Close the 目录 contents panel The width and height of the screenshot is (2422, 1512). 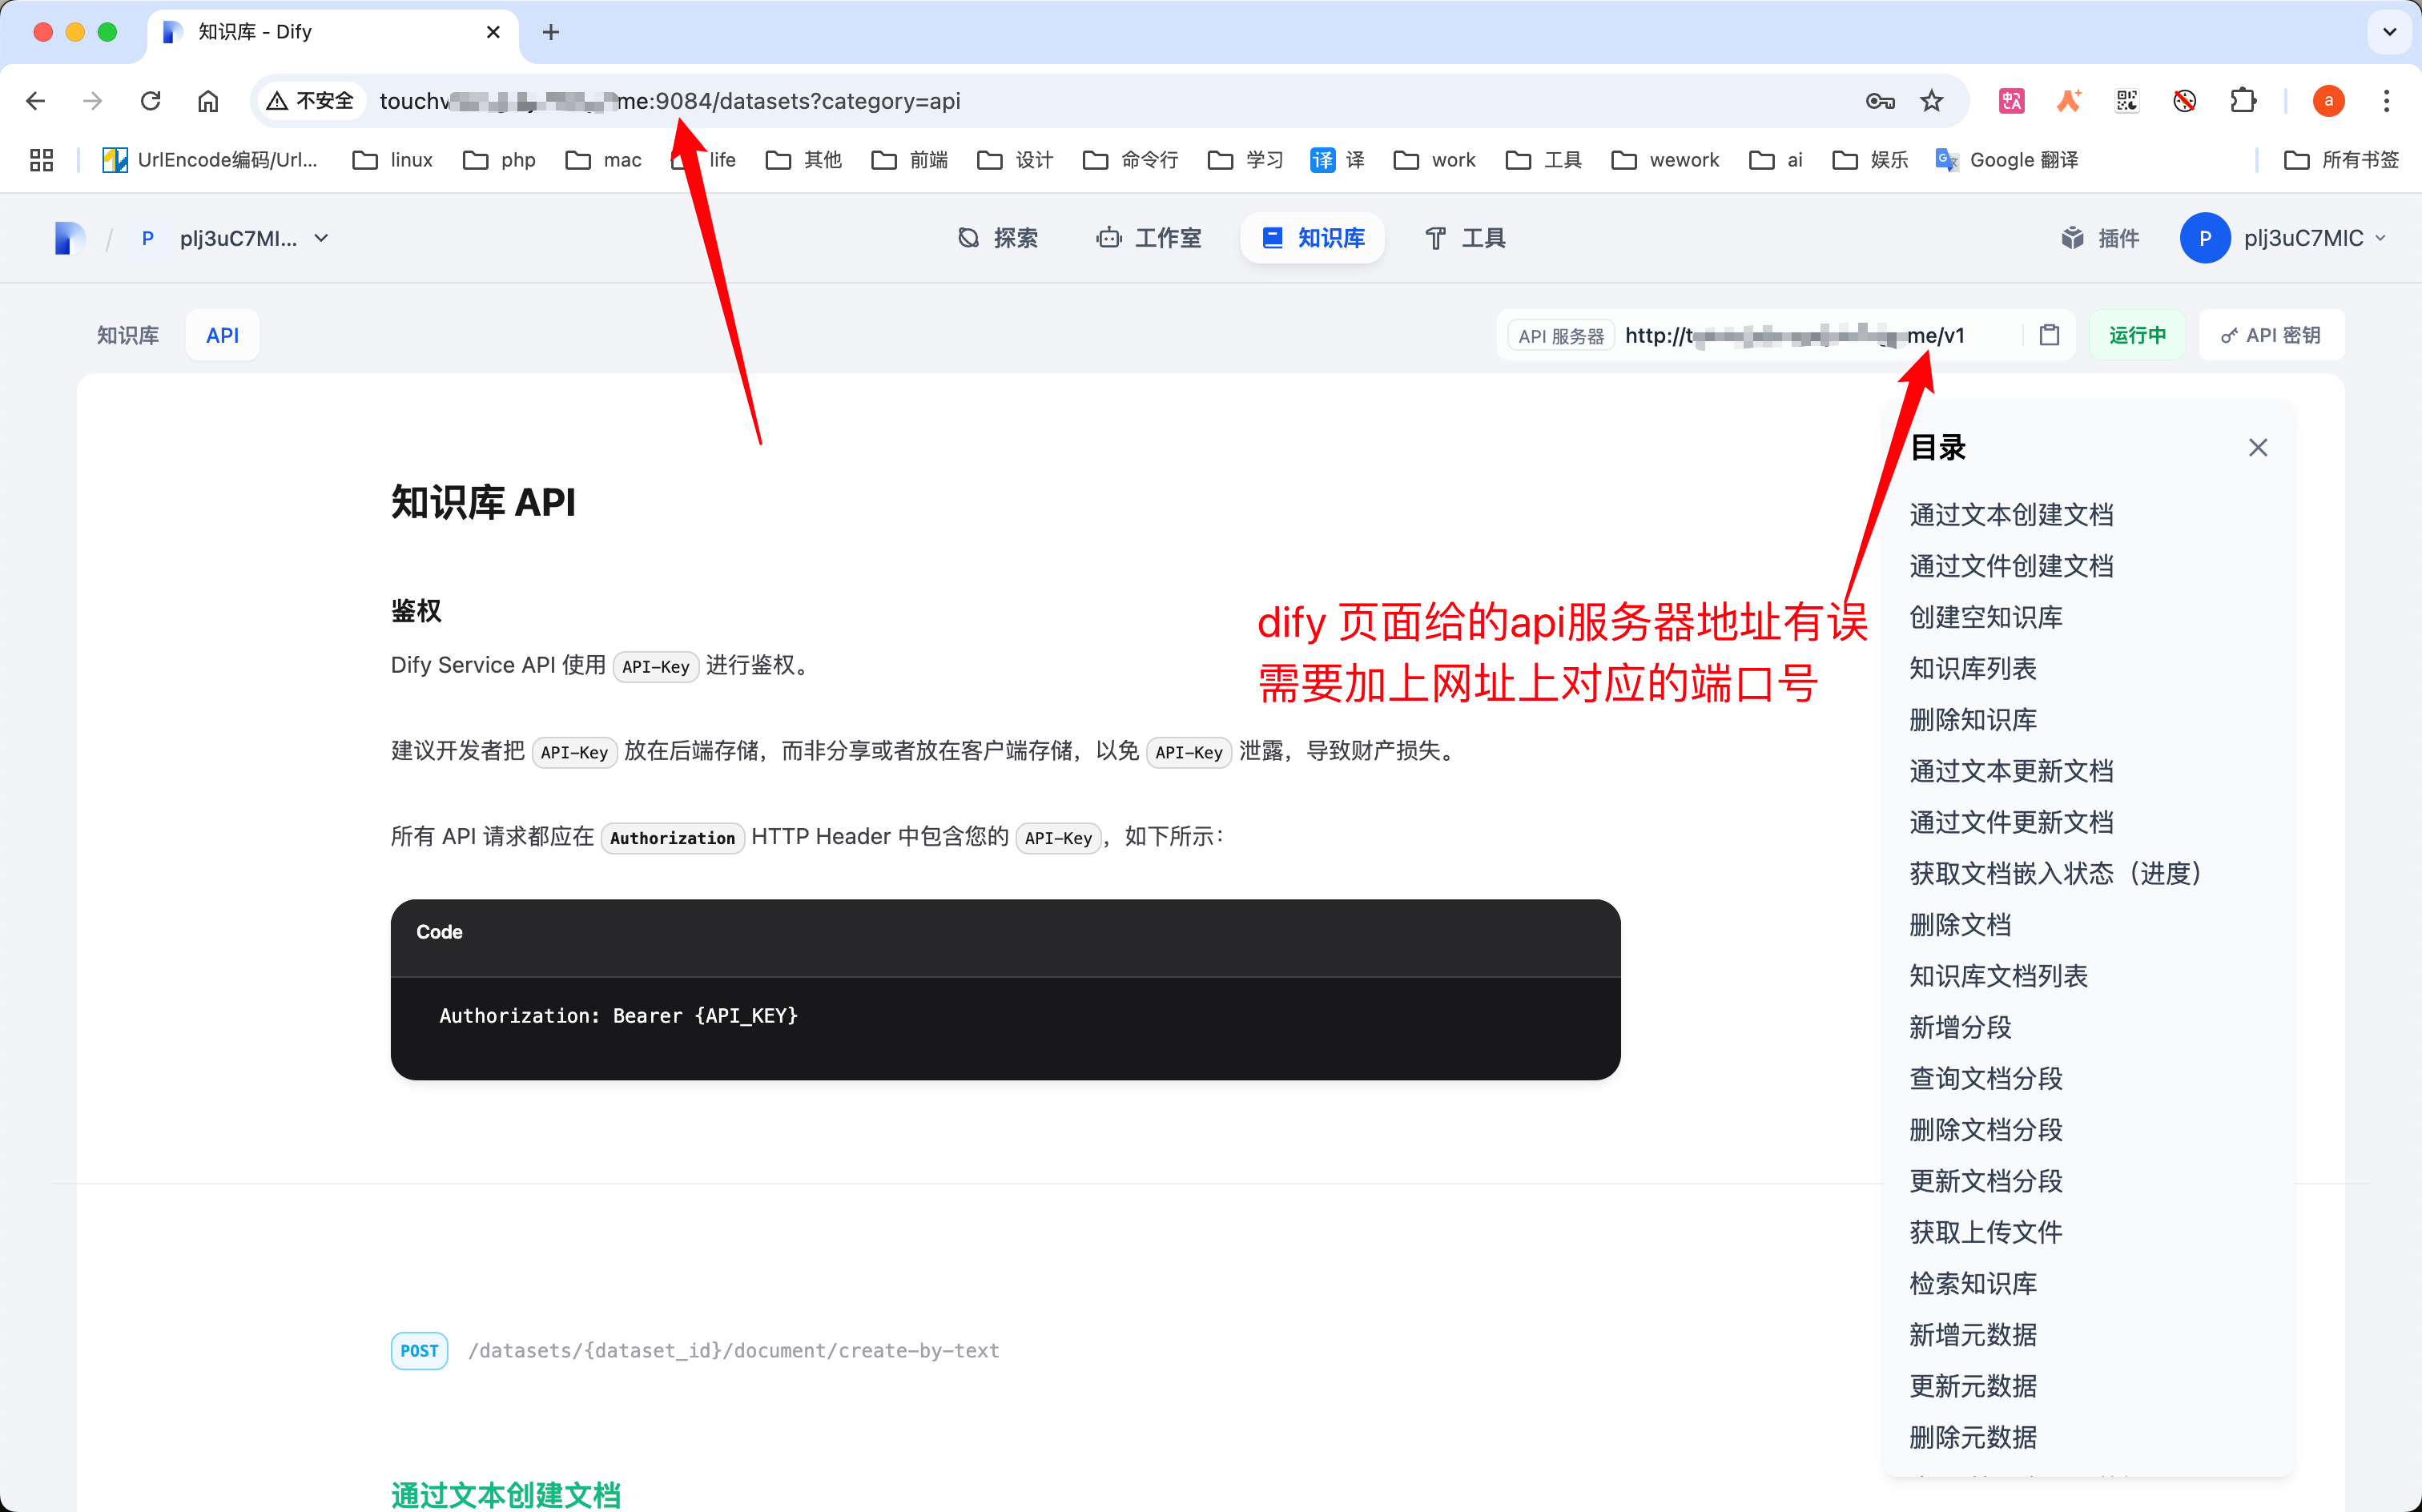coord(2258,447)
